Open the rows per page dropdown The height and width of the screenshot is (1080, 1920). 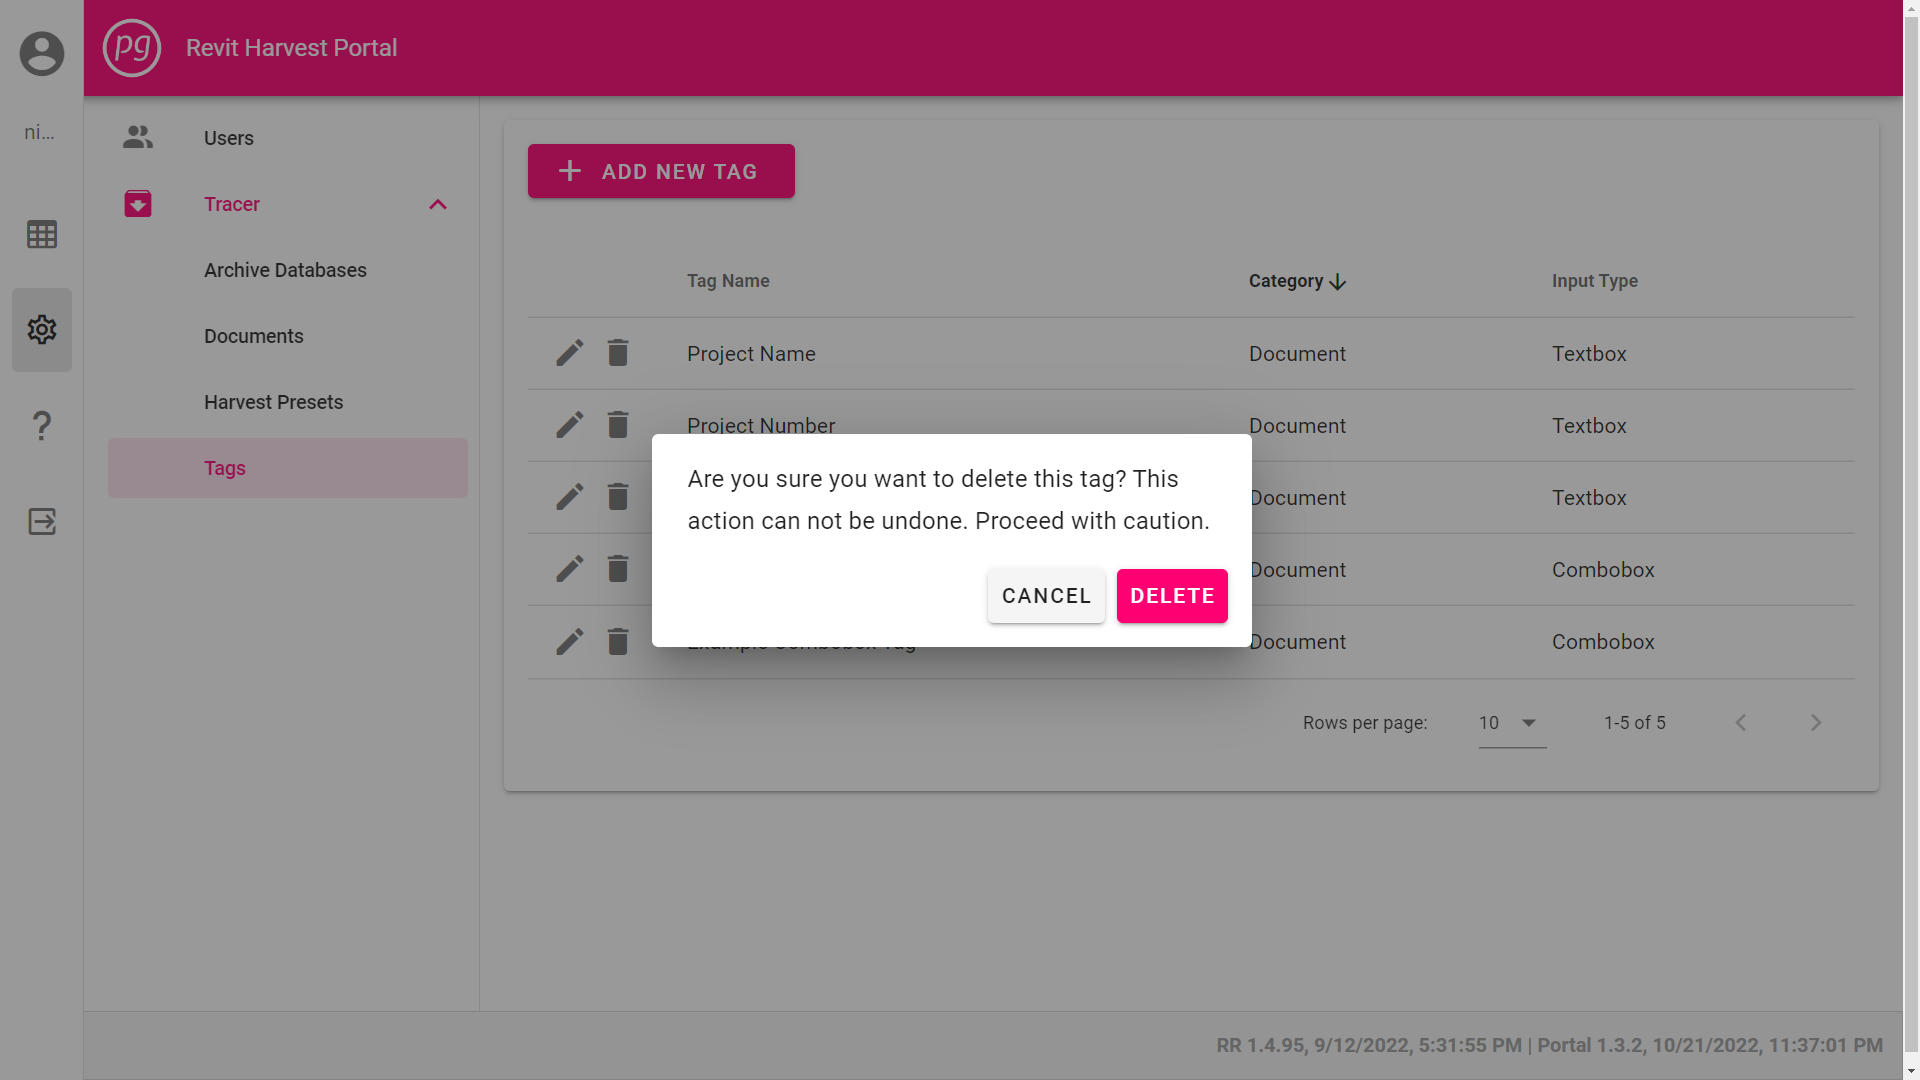[1510, 722]
